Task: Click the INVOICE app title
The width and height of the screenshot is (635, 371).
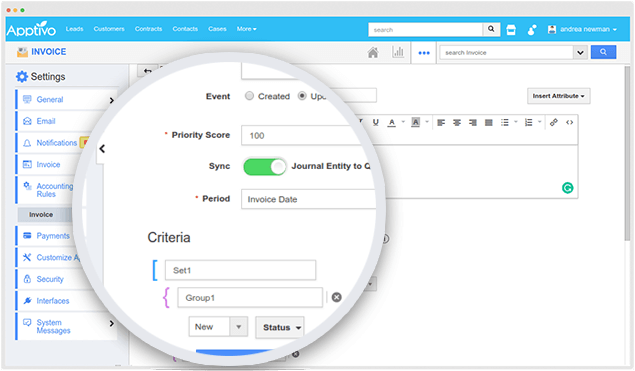Action: click(49, 52)
